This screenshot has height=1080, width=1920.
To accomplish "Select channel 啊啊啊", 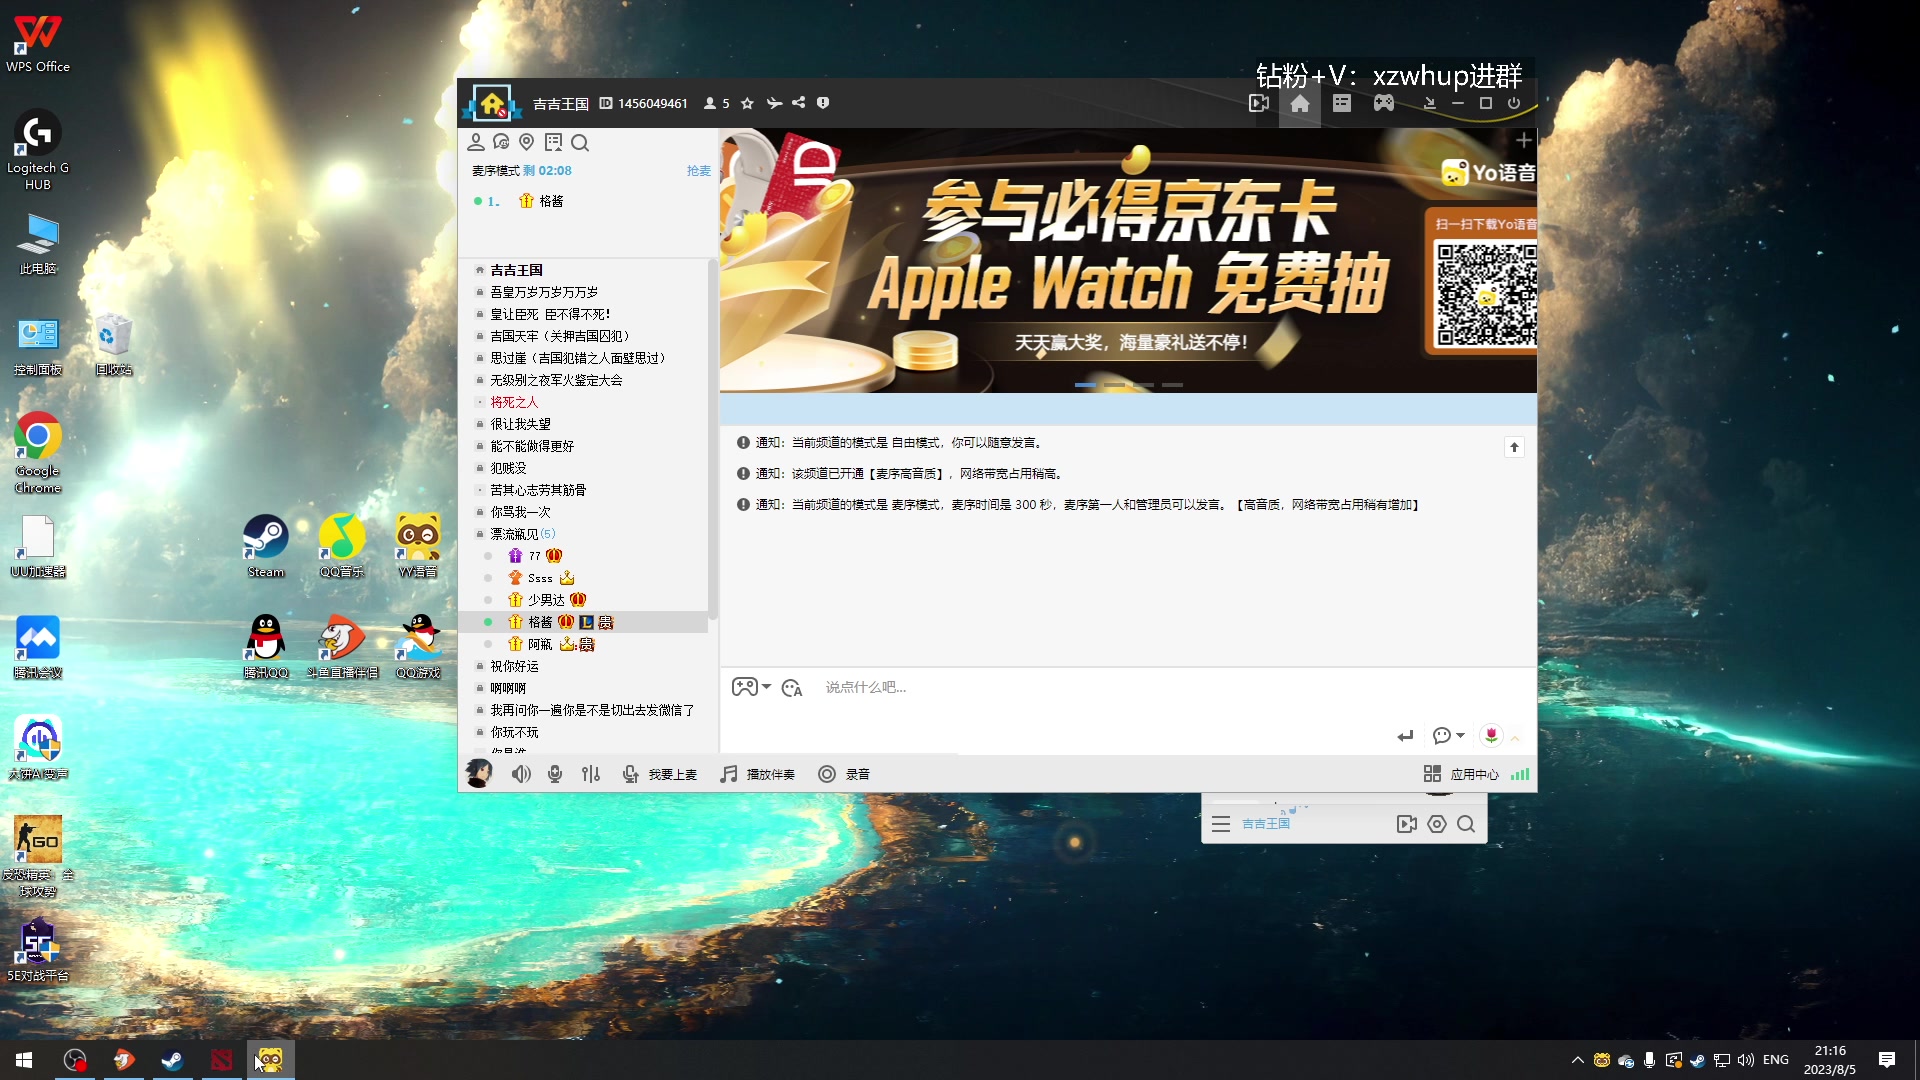I will [x=508, y=688].
